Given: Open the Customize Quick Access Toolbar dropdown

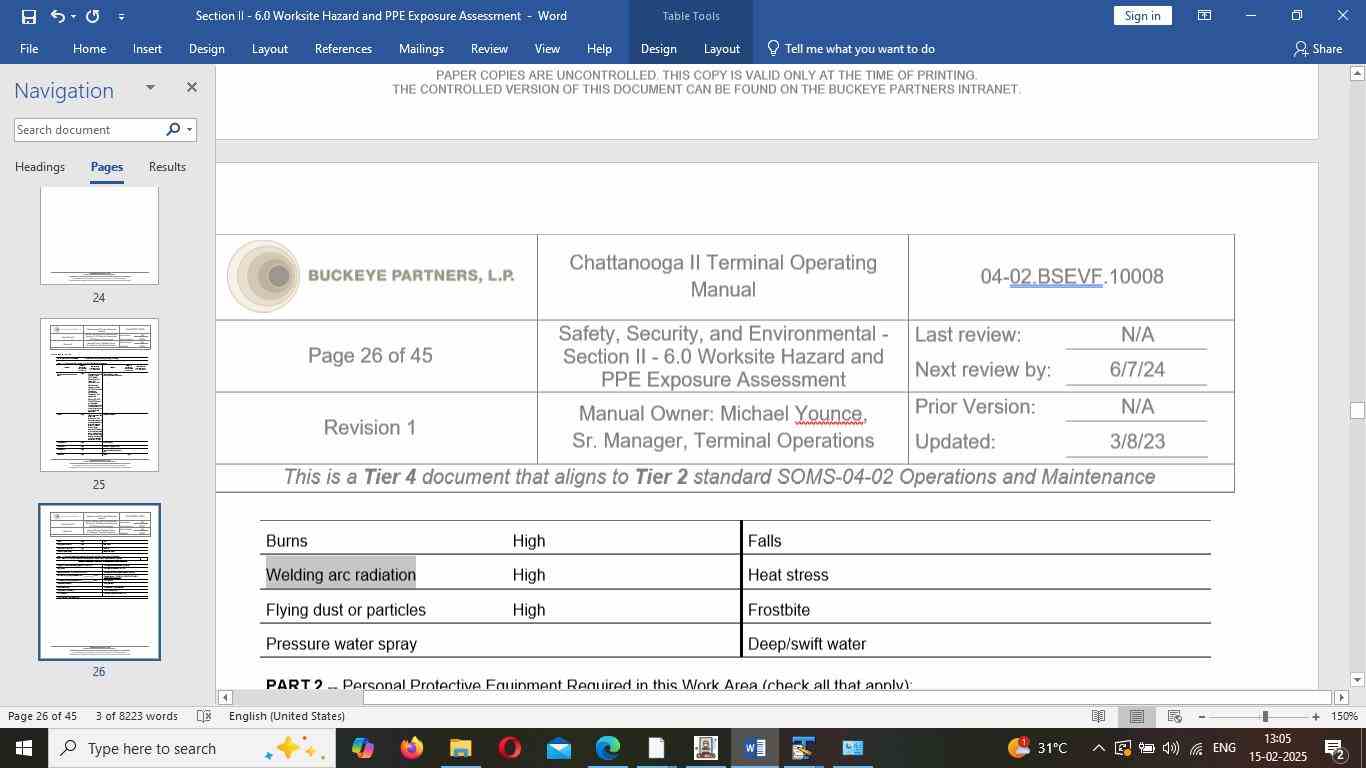Looking at the screenshot, I should click(121, 16).
